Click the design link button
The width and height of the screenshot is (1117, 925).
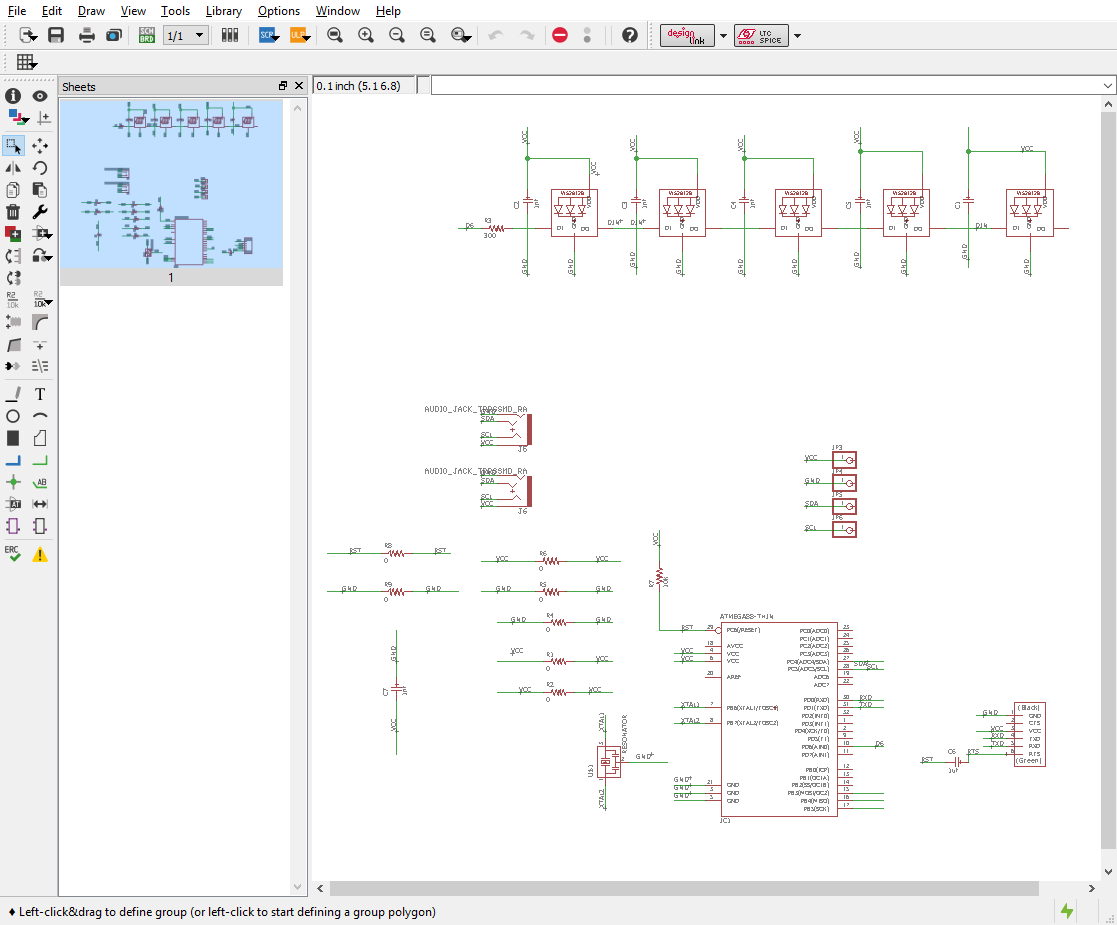click(x=687, y=35)
